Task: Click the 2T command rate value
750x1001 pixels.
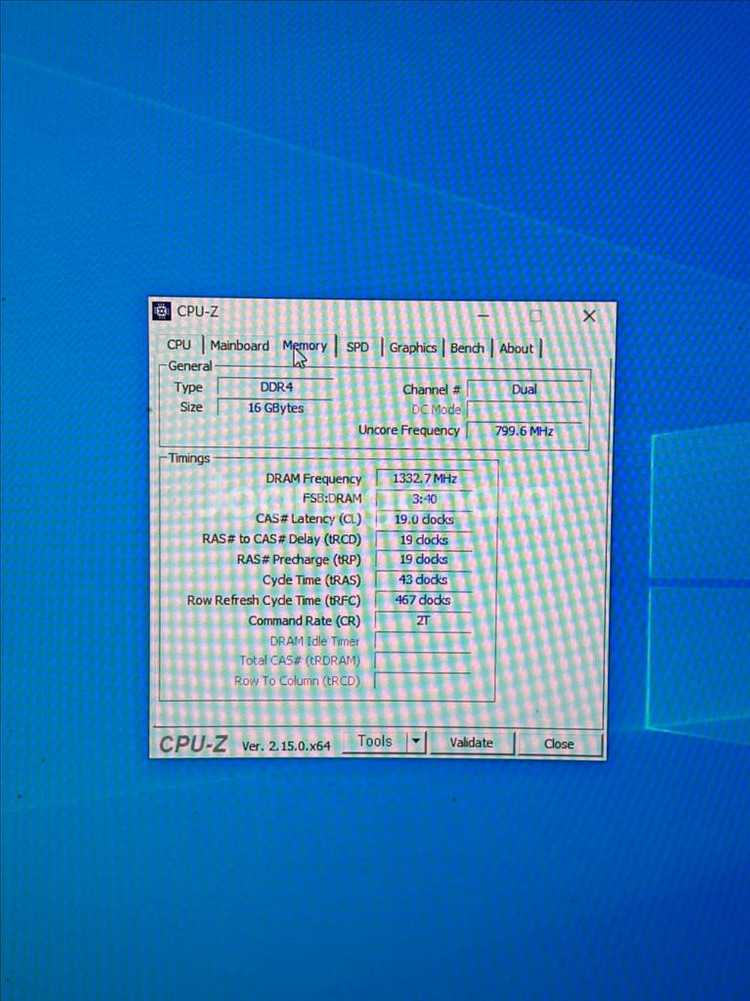Action: coord(424,621)
